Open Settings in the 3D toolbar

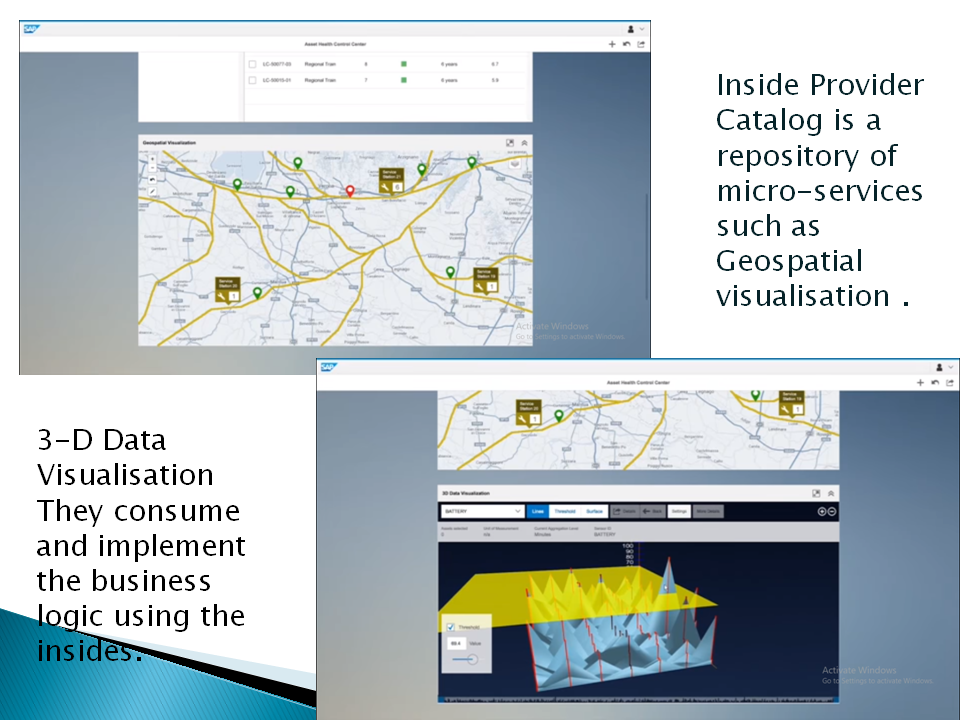[x=679, y=511]
